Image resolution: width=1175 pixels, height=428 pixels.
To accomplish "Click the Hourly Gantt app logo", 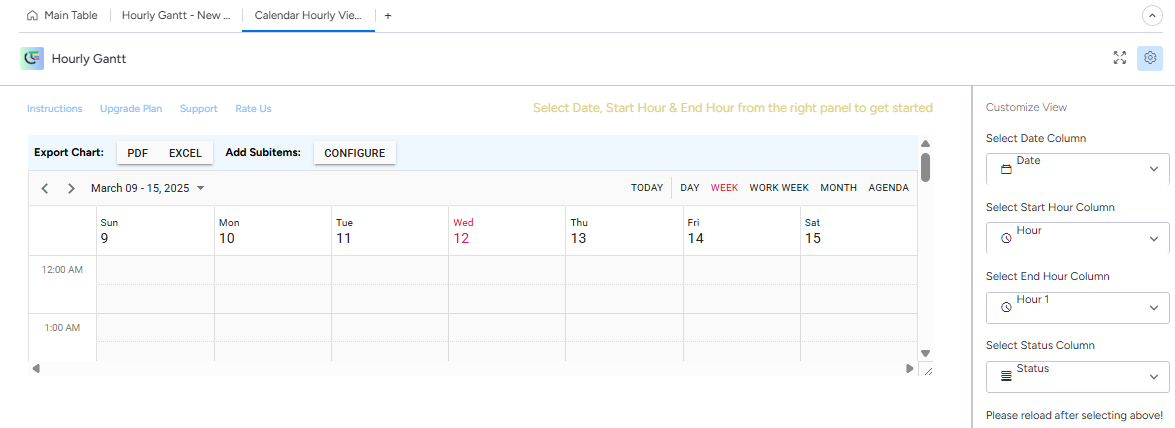I will pos(32,58).
